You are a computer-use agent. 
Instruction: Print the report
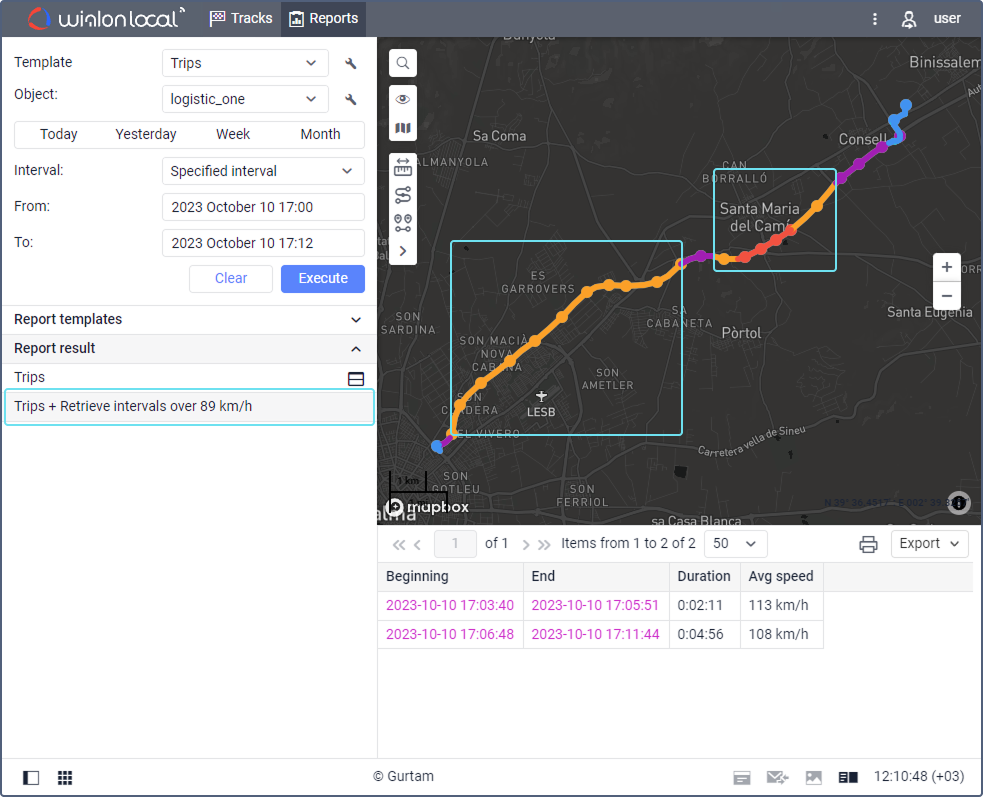pyautogui.click(x=868, y=544)
